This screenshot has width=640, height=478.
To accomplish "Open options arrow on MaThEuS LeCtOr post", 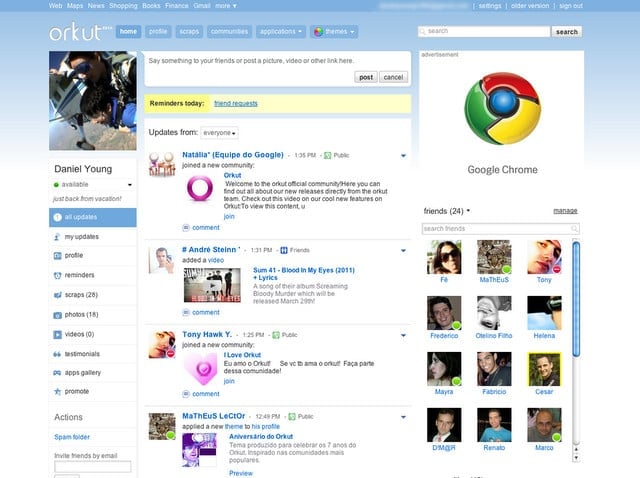I will pyautogui.click(x=403, y=417).
